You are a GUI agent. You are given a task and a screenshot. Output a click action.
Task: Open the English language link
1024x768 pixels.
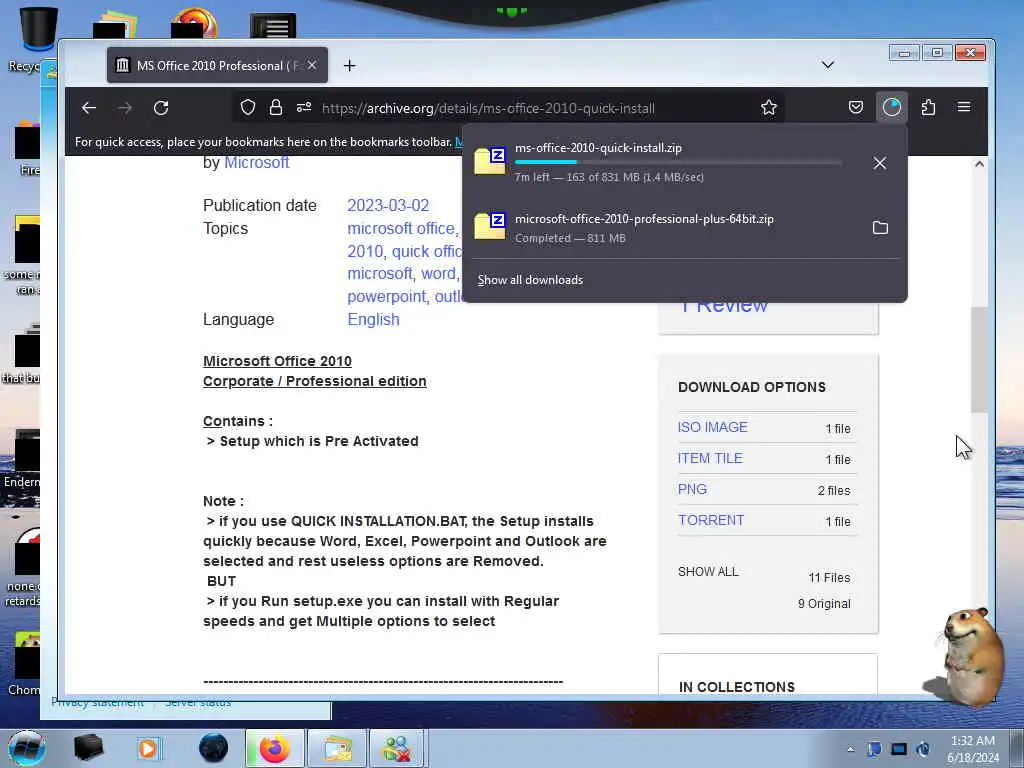(x=373, y=319)
